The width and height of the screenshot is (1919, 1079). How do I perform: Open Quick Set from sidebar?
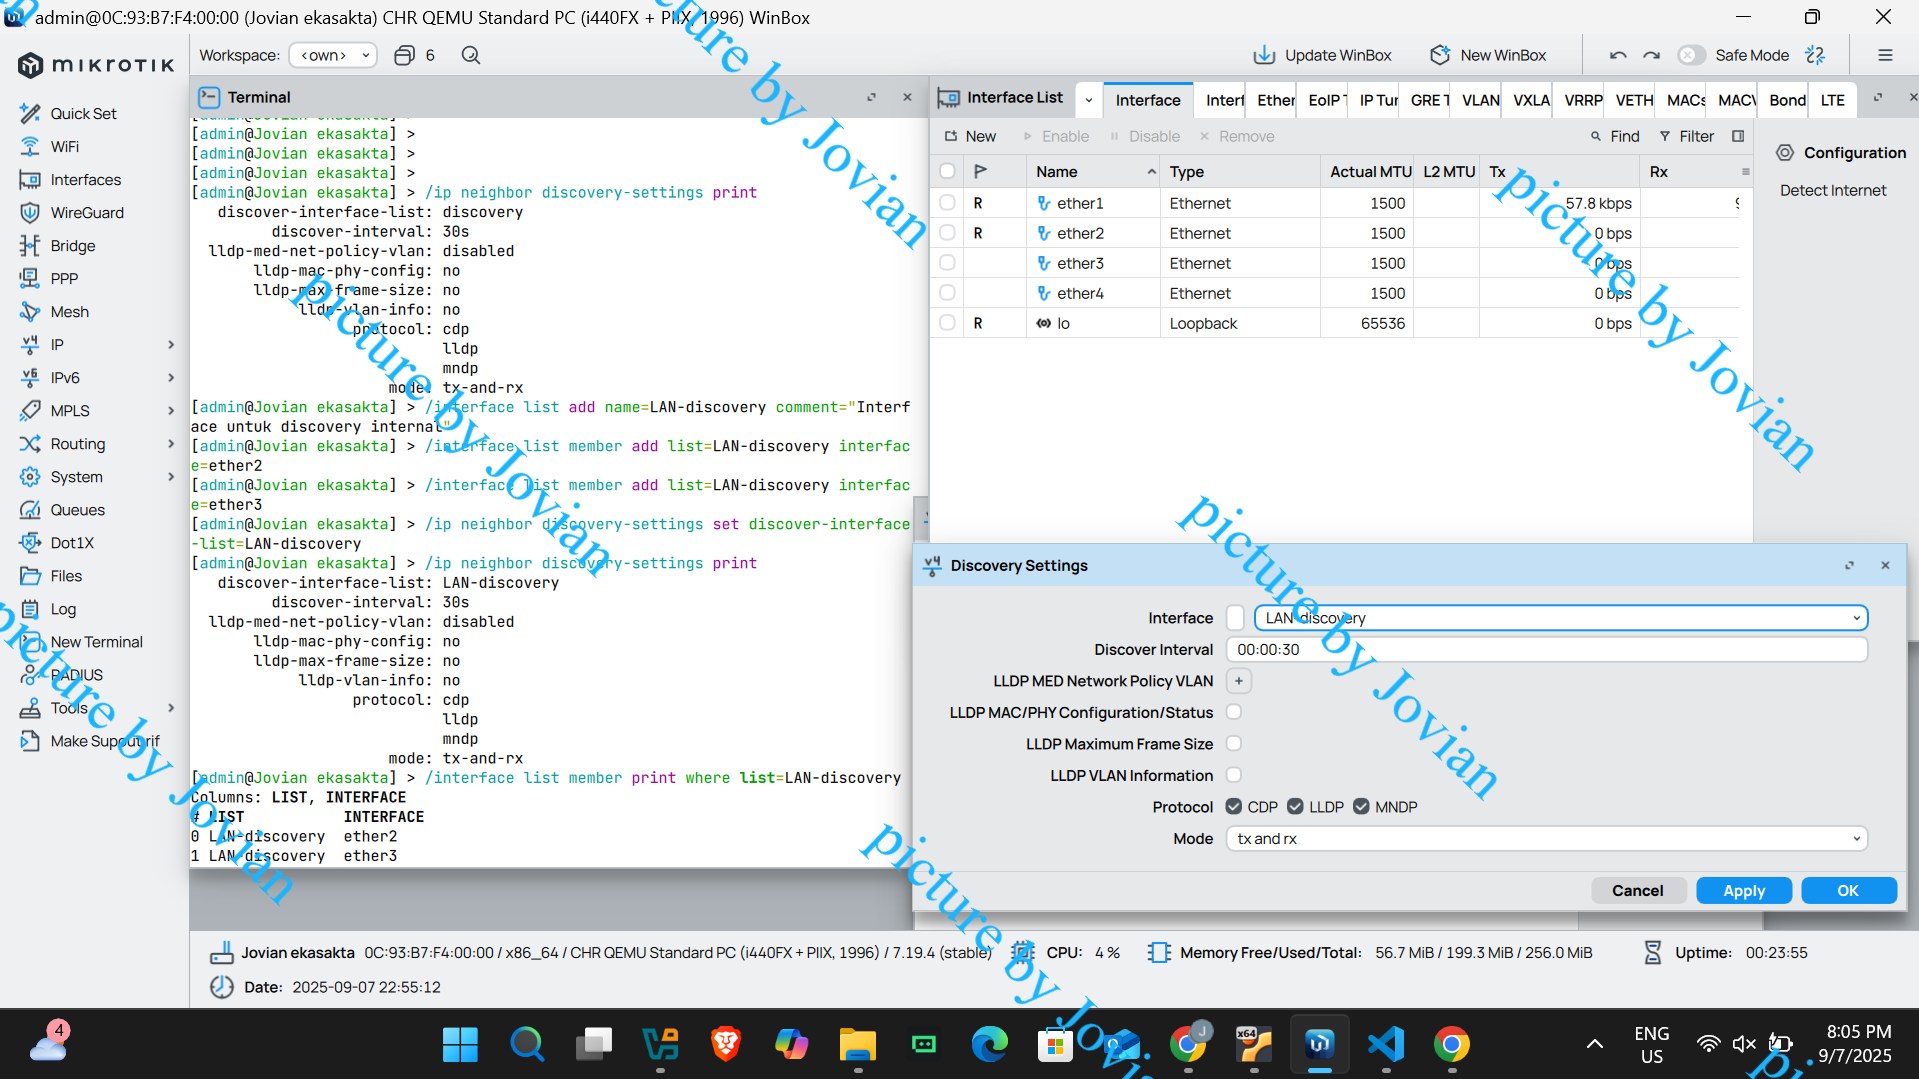click(83, 113)
